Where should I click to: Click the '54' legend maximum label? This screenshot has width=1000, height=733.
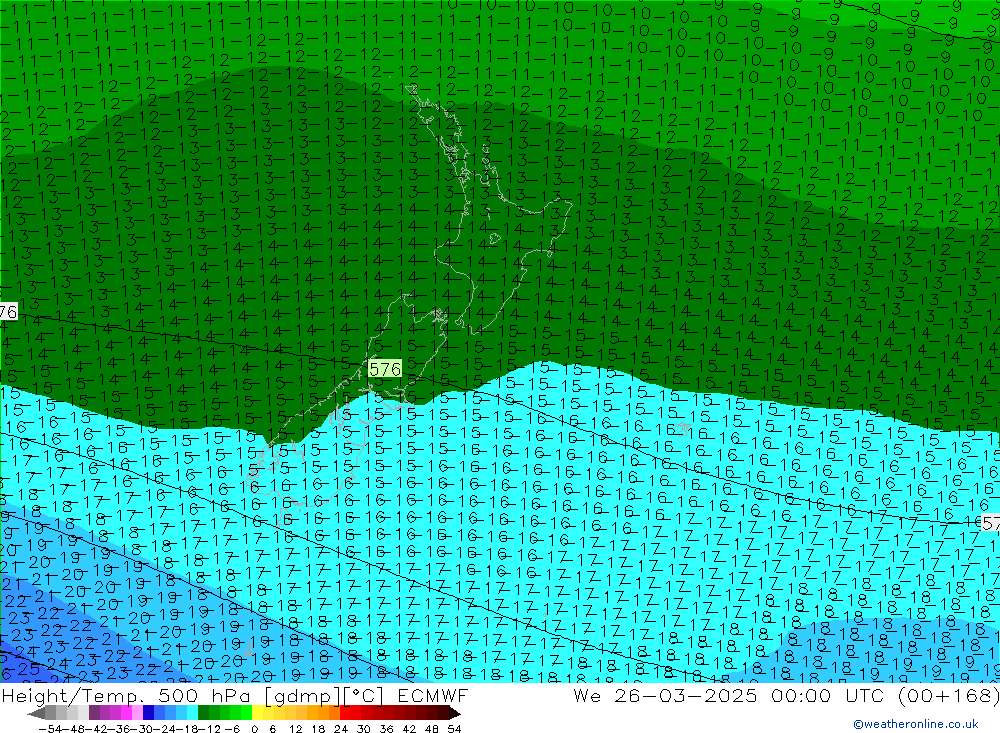454,728
